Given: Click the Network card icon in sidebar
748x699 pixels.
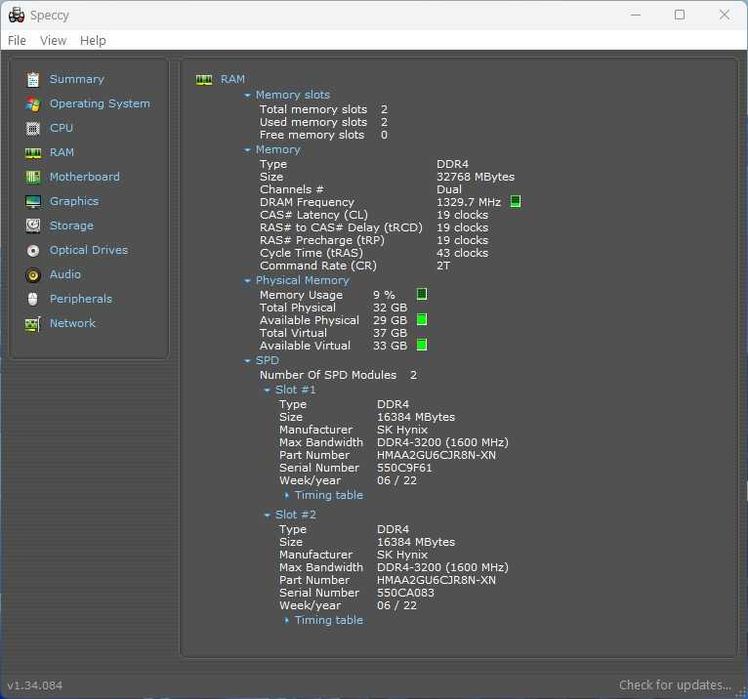Looking at the screenshot, I should coord(33,324).
